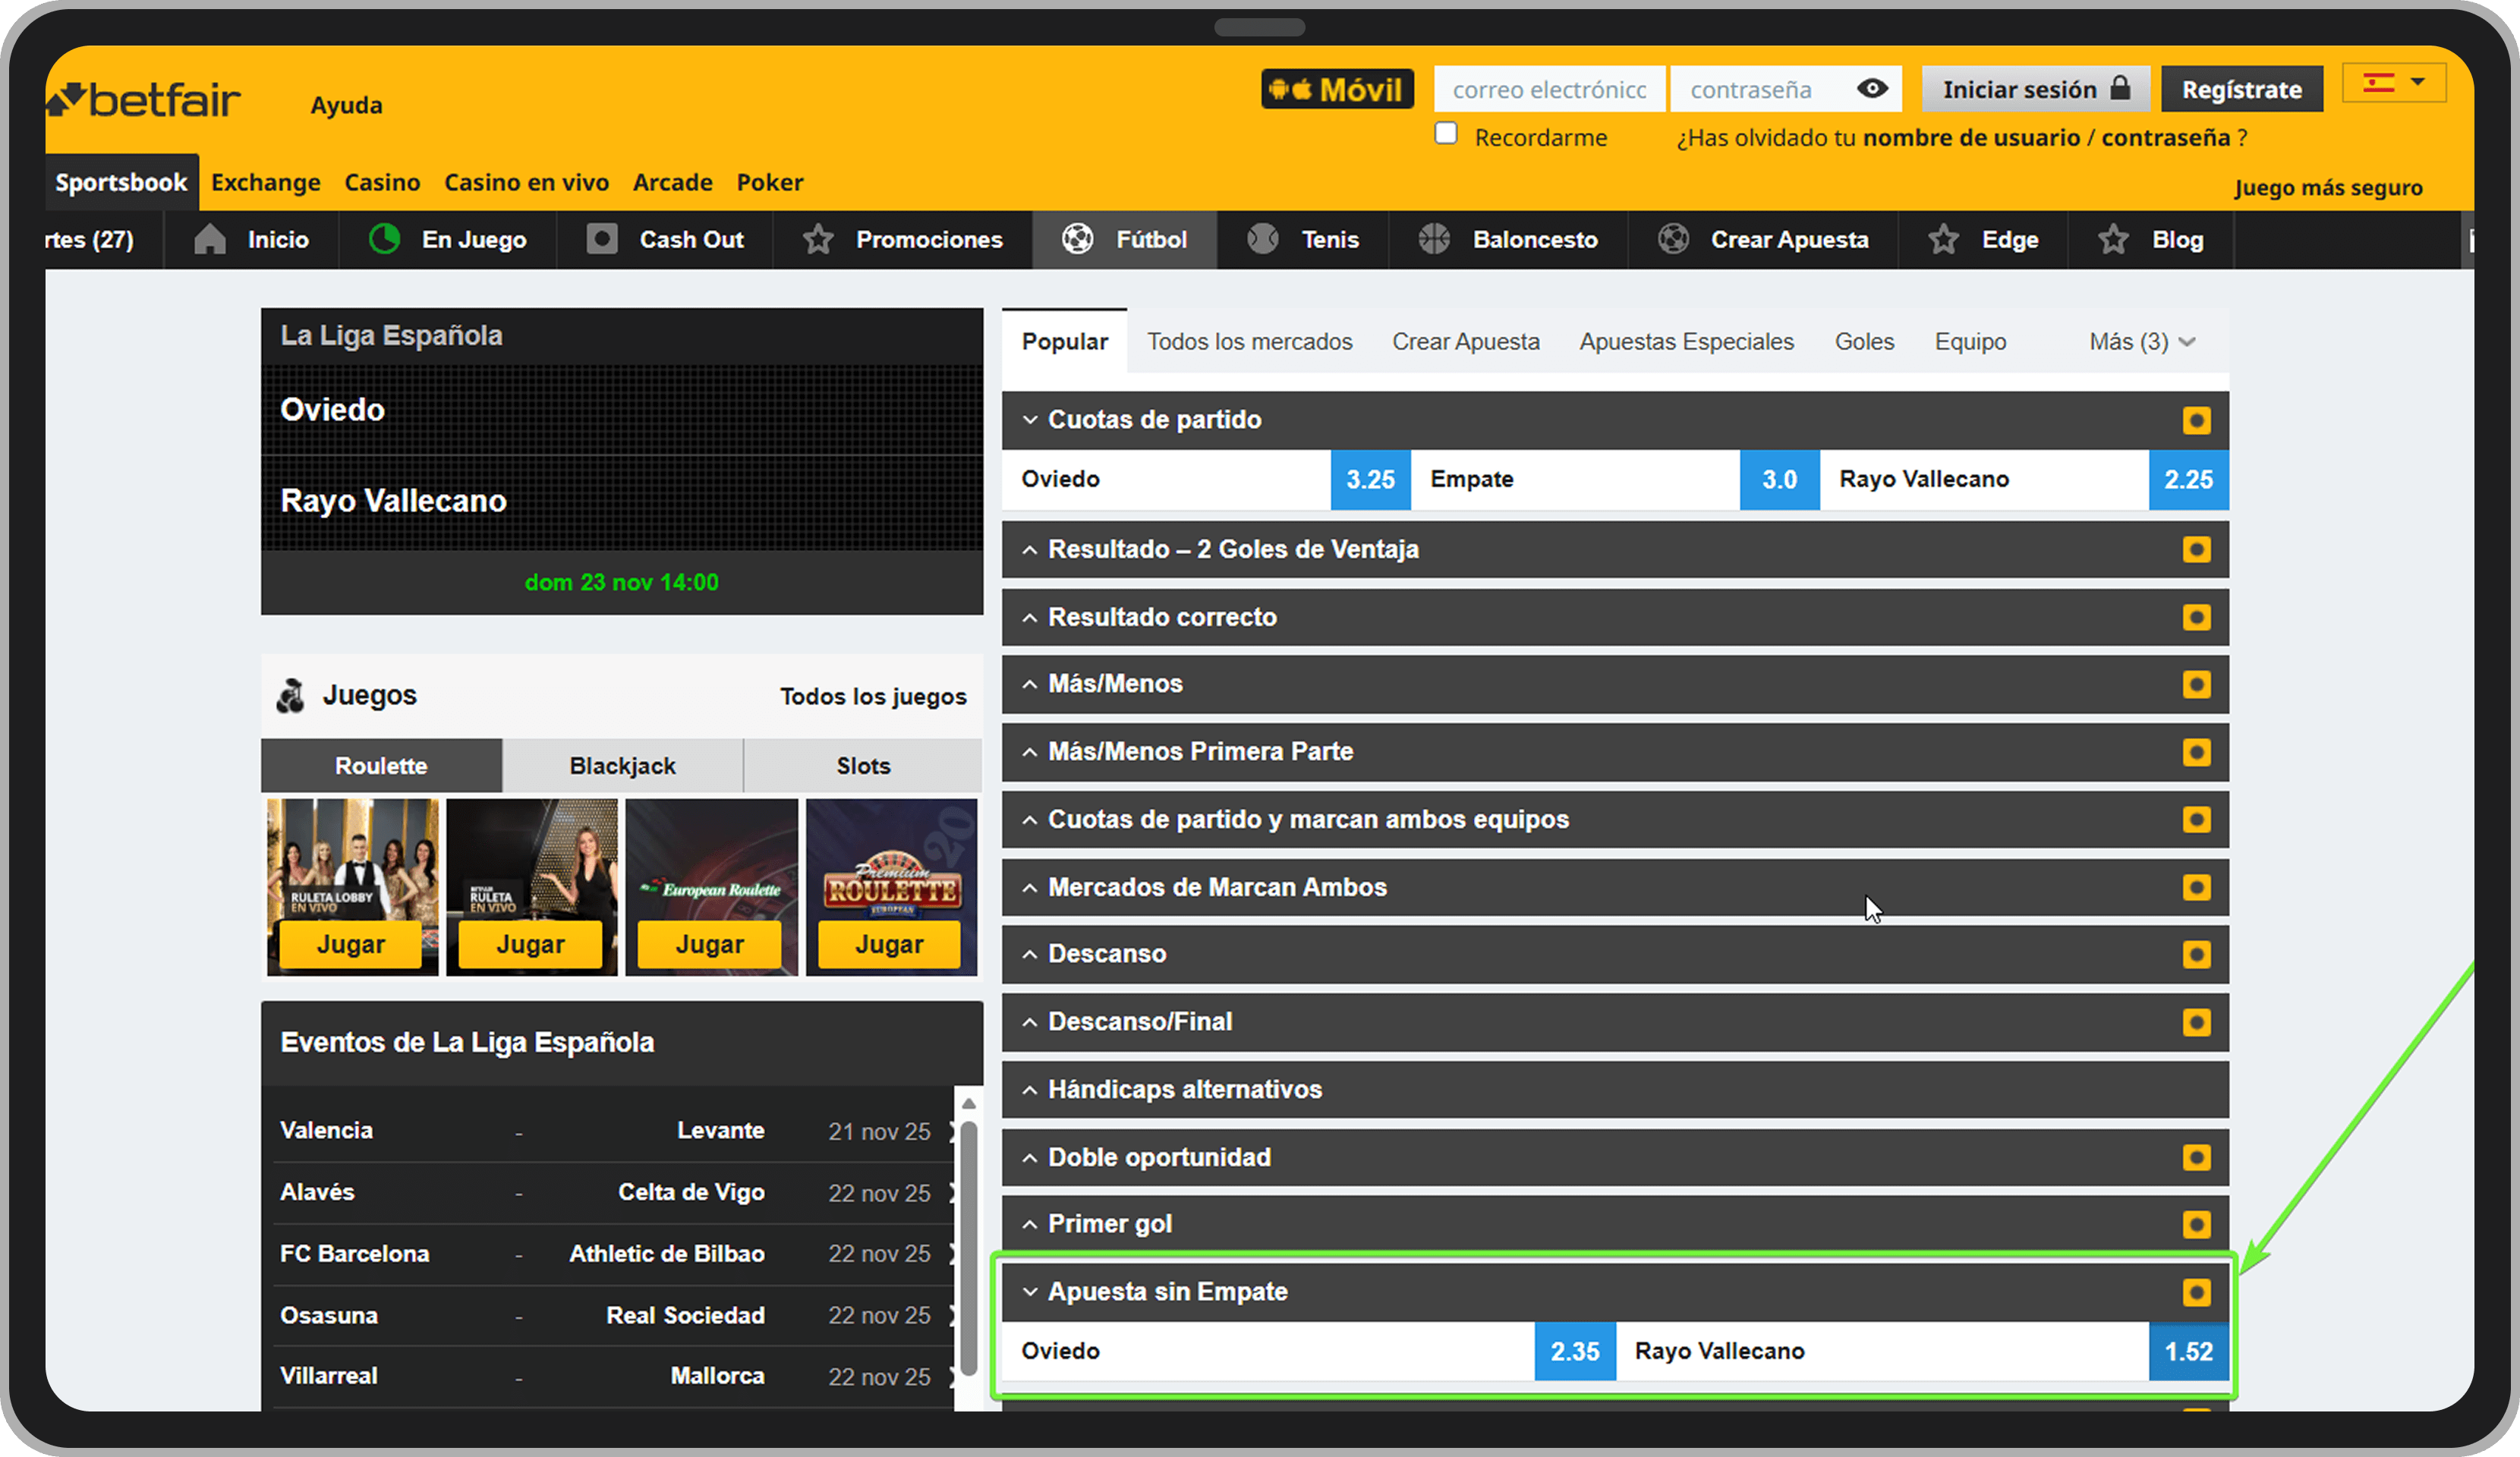Click the En Juego clock icon
Viewport: 2520px width, 1457px height.
(384, 239)
